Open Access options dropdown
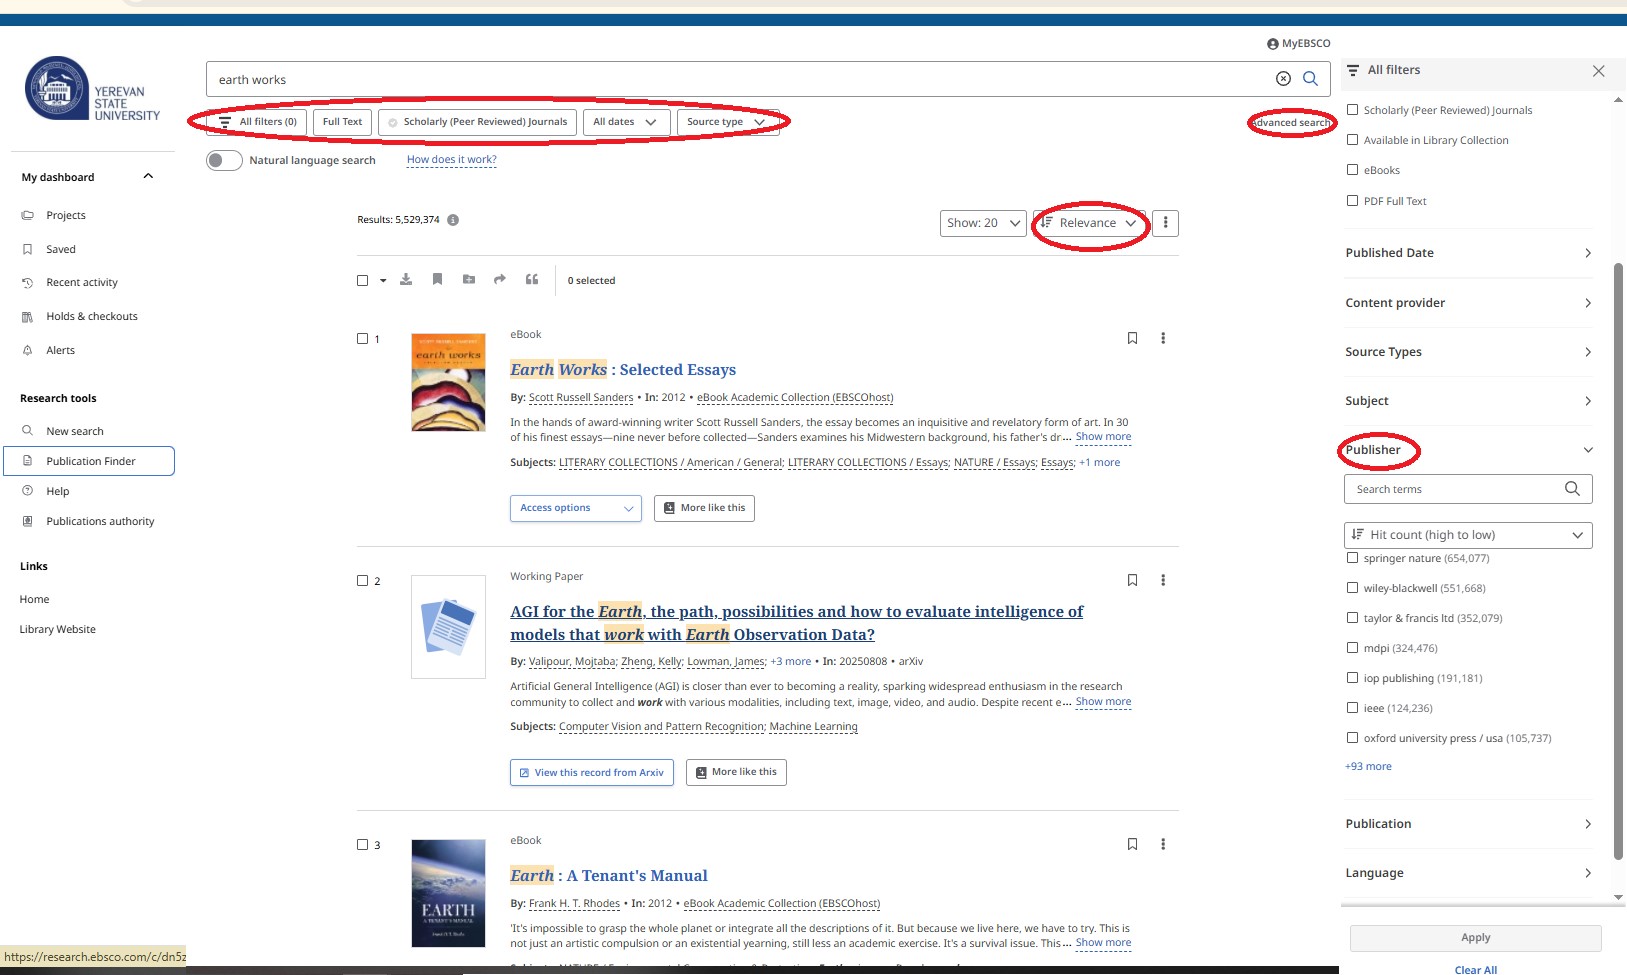 576,508
